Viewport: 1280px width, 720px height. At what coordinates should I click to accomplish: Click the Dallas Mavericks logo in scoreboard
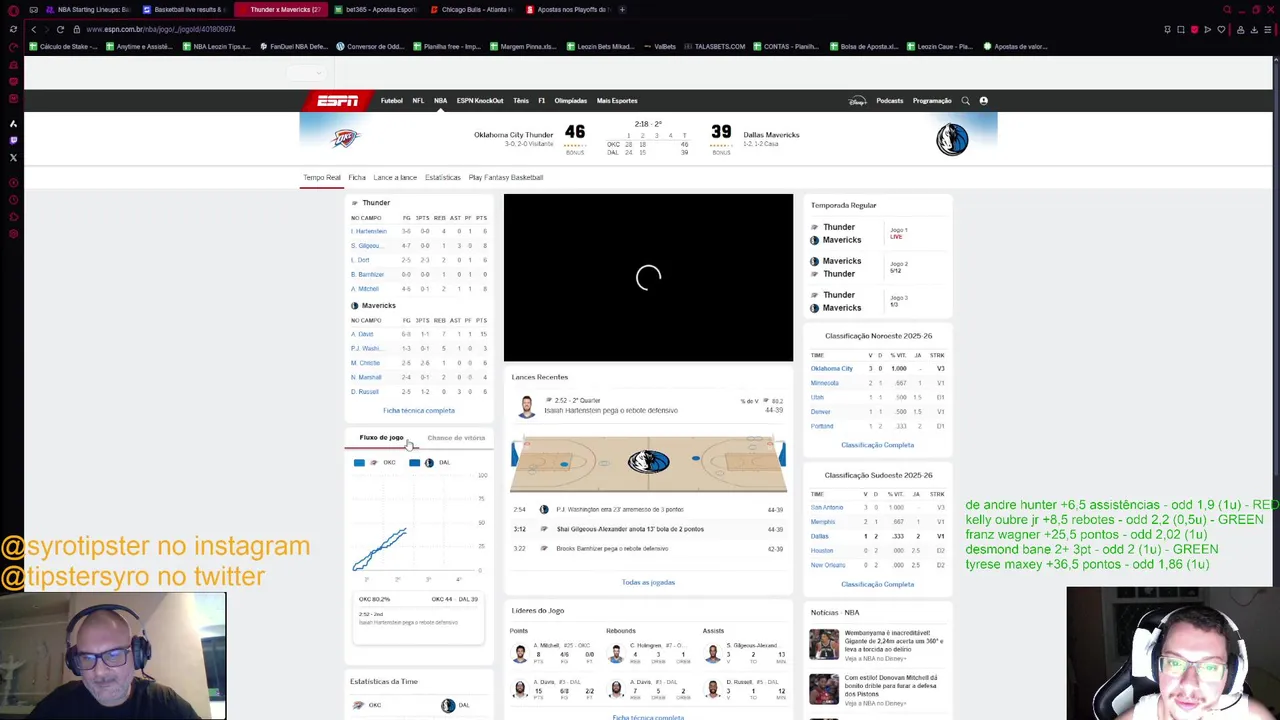pyautogui.click(x=952, y=139)
